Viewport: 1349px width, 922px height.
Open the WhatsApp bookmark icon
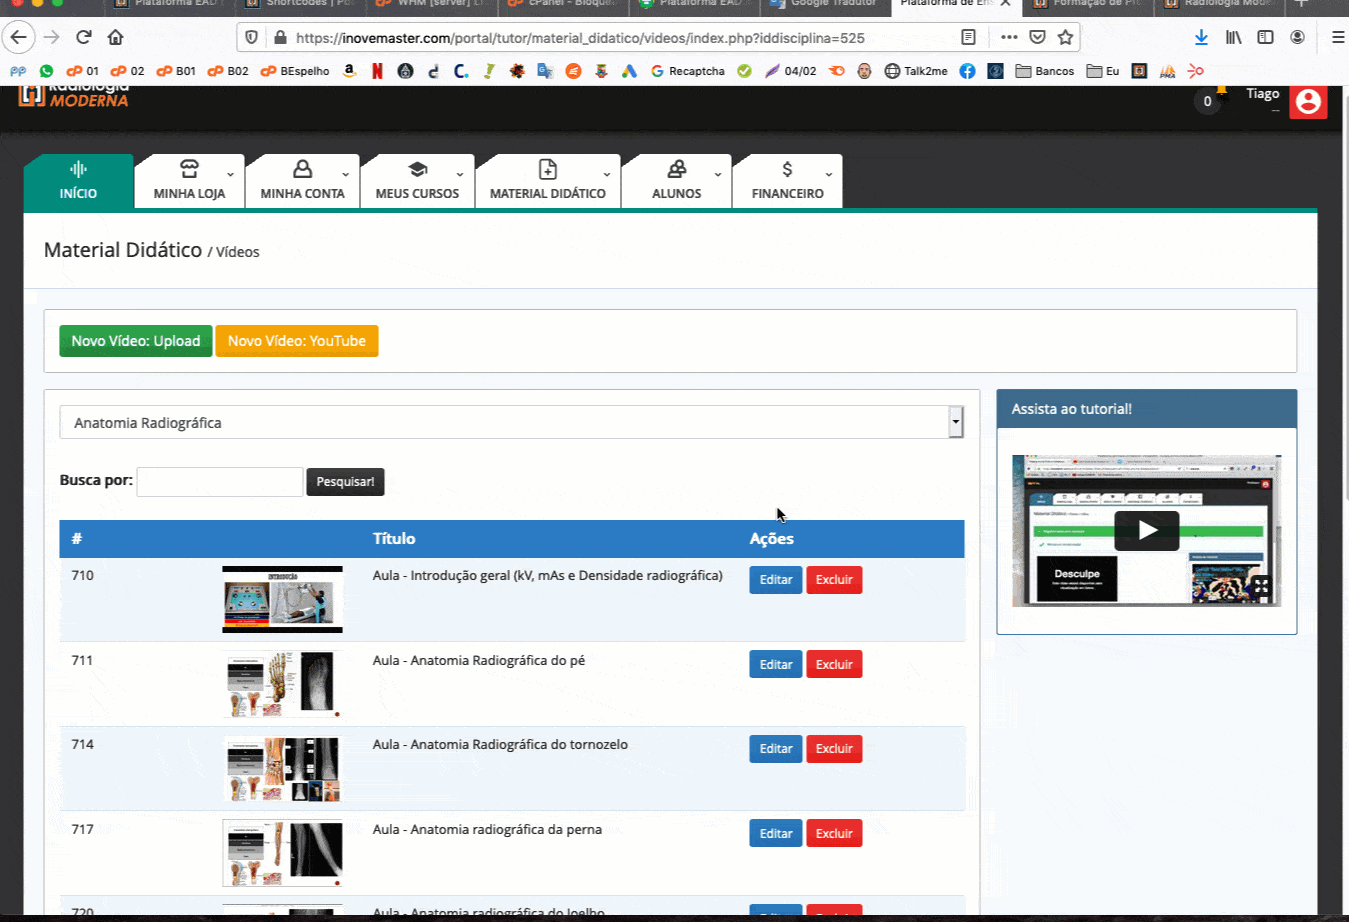(x=46, y=71)
